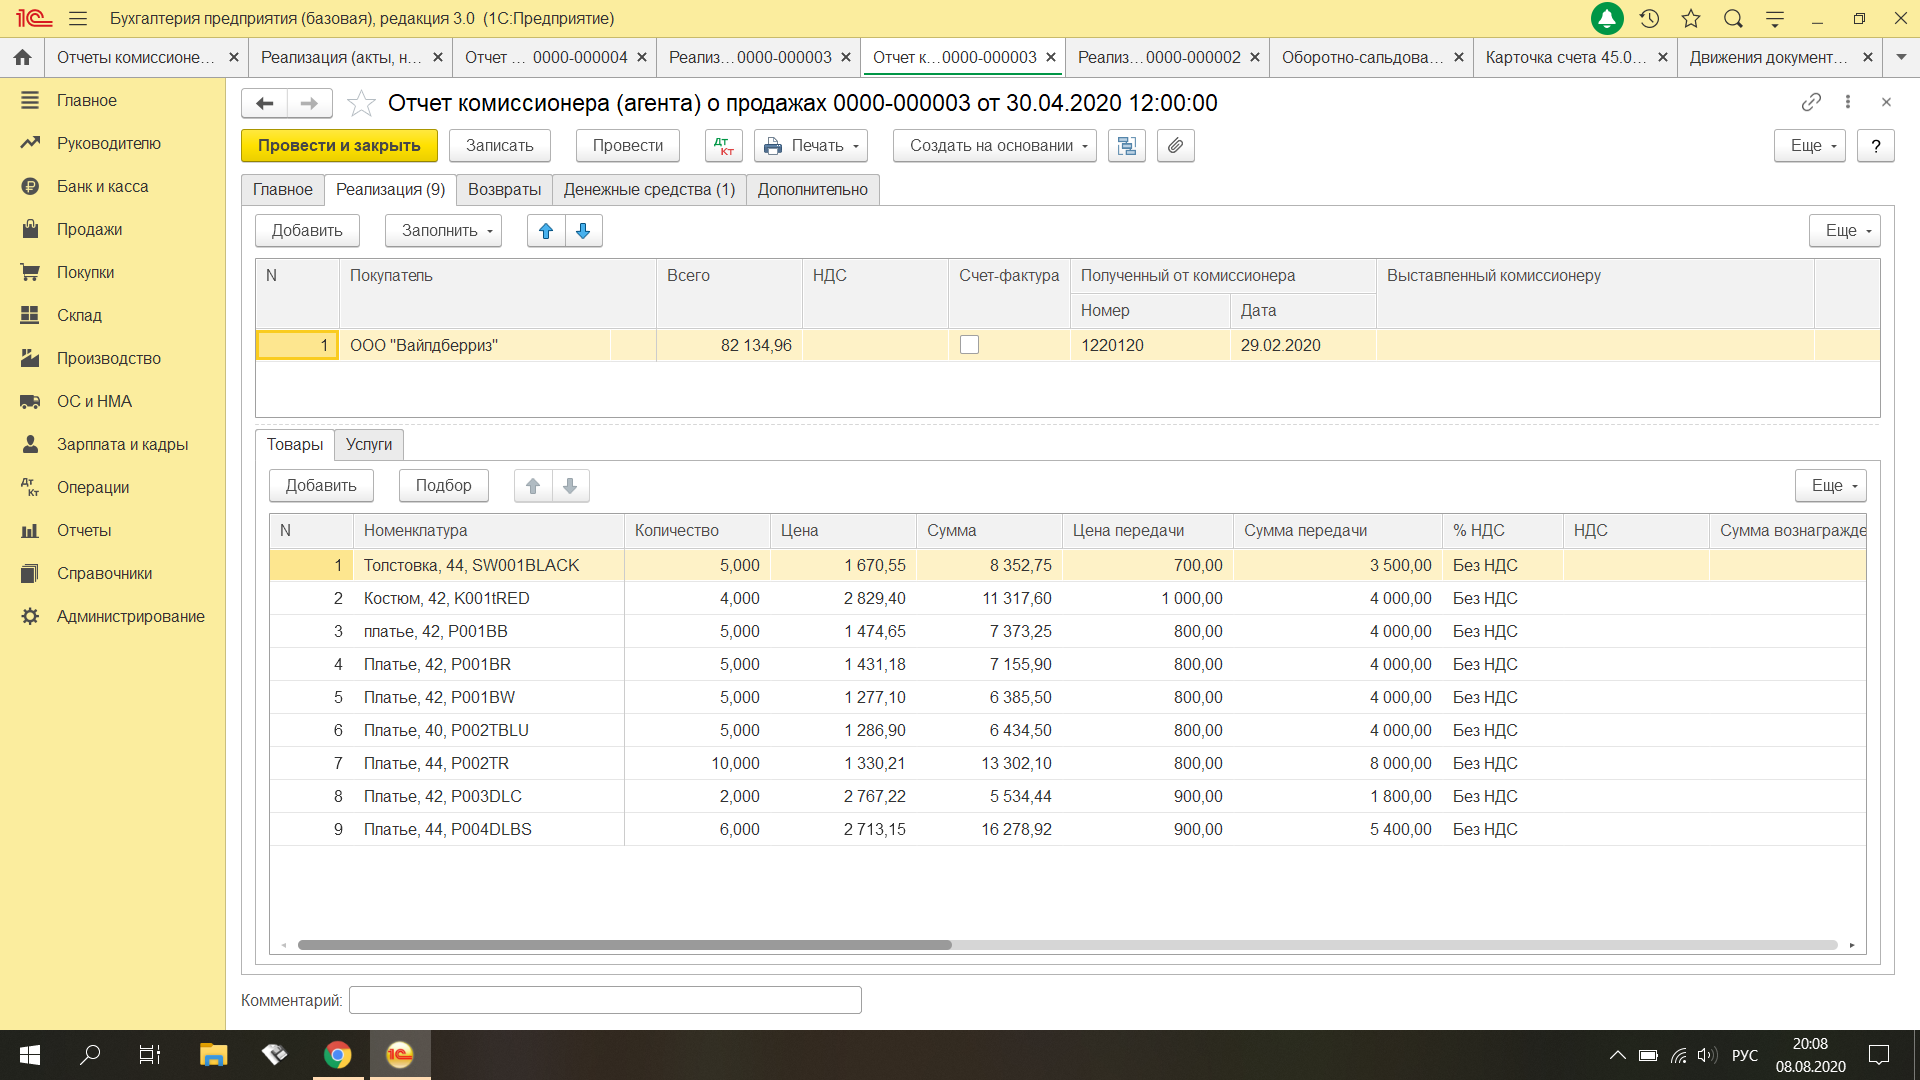Image resolution: width=1920 pixels, height=1080 pixels.
Task: Click scrollbar right arrow of goods table
Action: pyautogui.click(x=1852, y=945)
